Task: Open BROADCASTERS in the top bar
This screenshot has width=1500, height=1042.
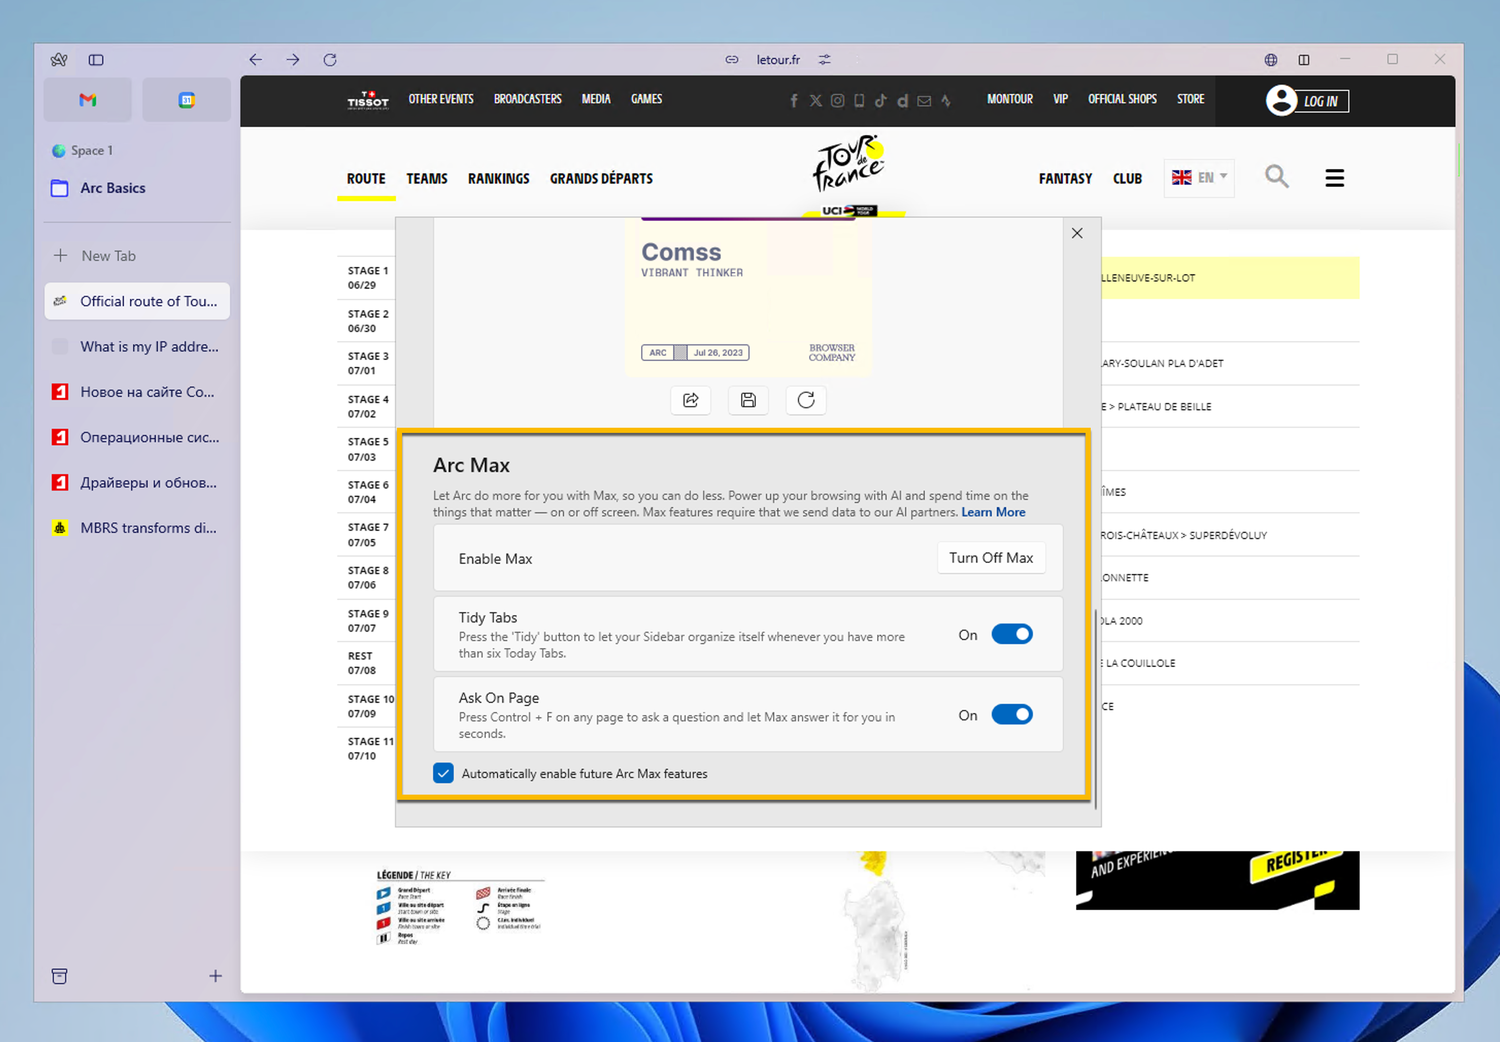Action: point(528,99)
